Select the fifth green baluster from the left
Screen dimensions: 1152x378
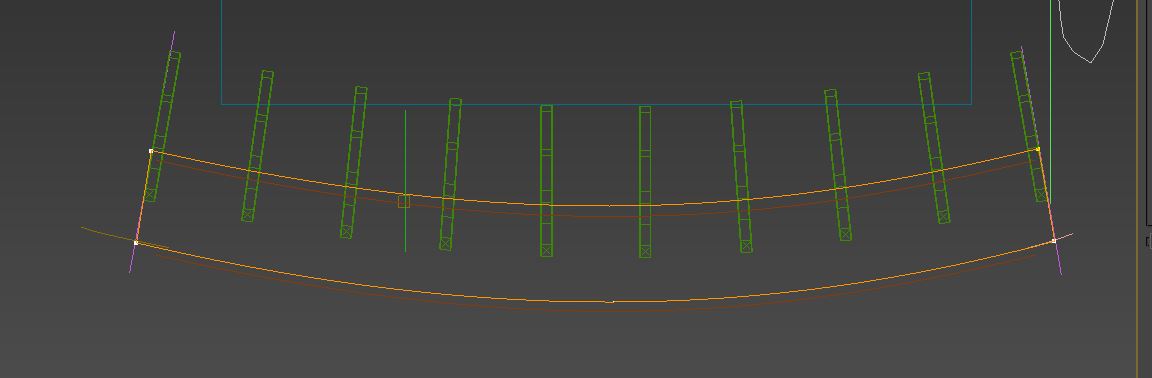point(547,181)
